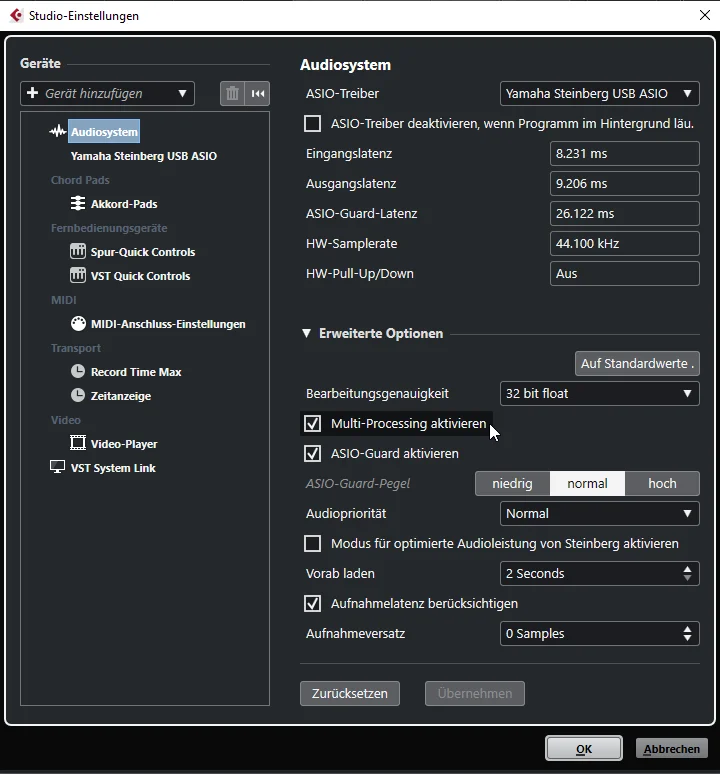Select the Video-Player film icon
This screenshot has height=774, width=720.
point(78,443)
